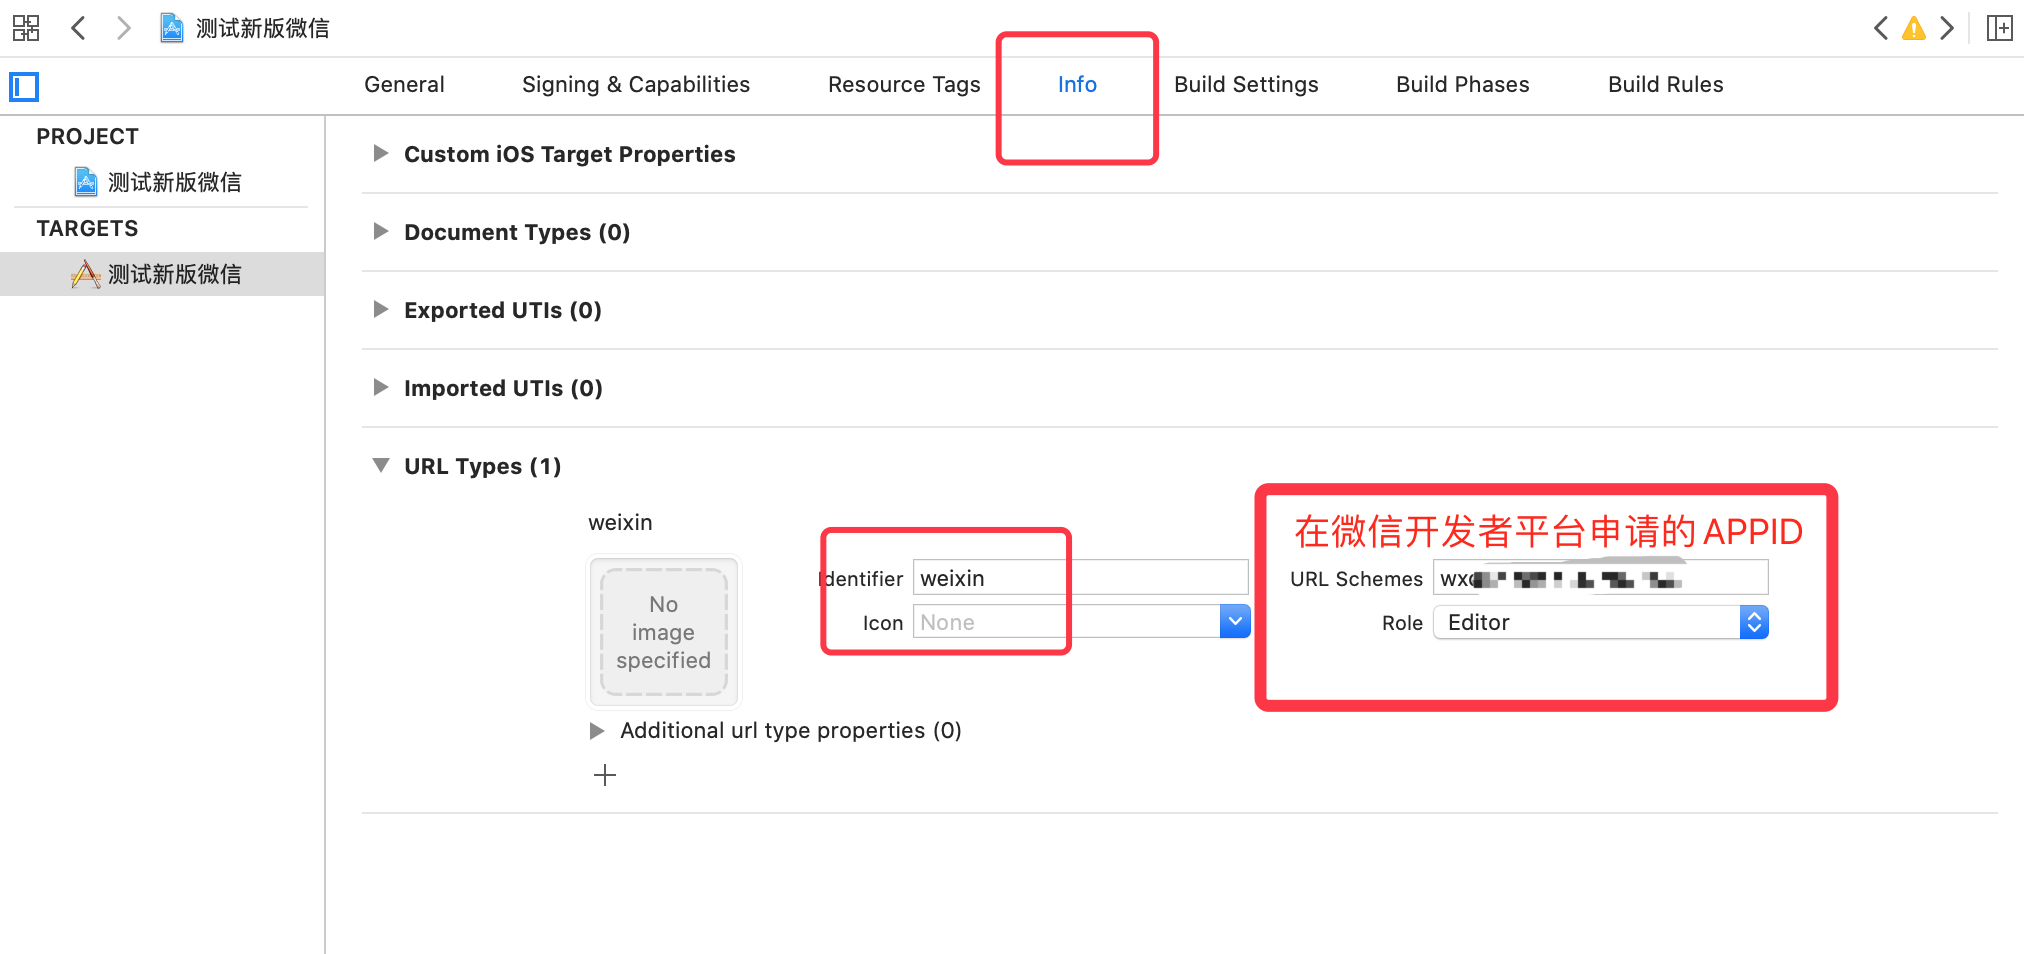Viewport: 2024px width, 954px height.
Task: Expand the Imported UTIs (0) section
Action: (x=381, y=387)
